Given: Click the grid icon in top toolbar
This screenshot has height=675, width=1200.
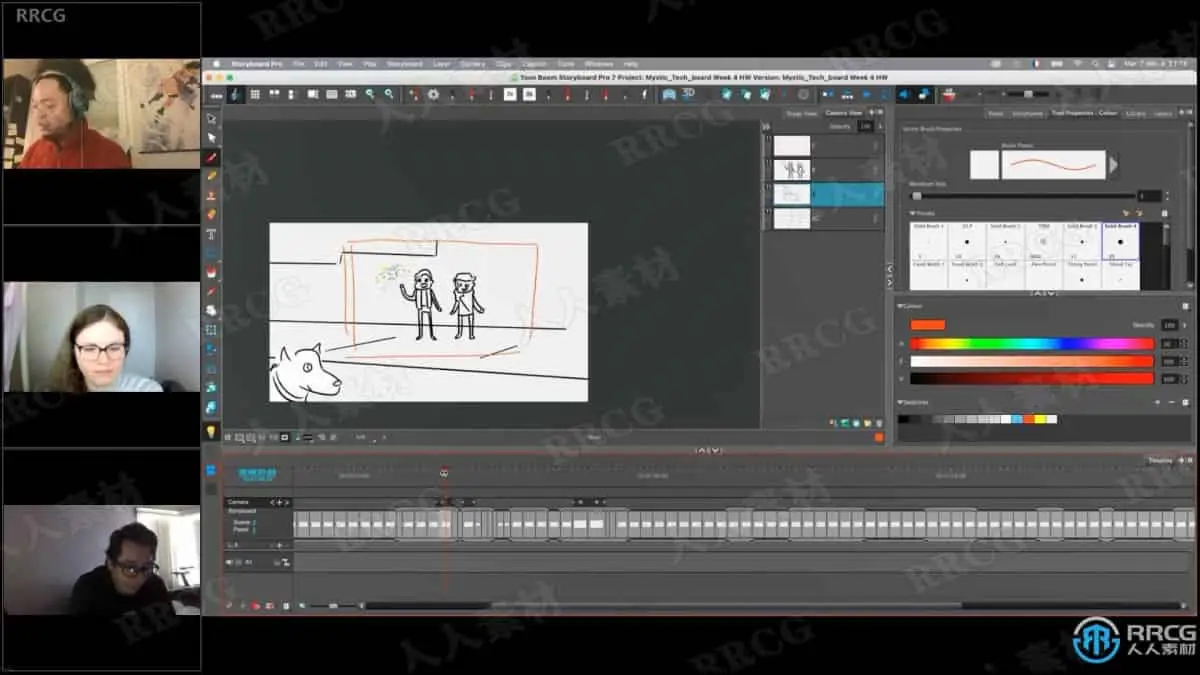Looking at the screenshot, I should pos(255,94).
